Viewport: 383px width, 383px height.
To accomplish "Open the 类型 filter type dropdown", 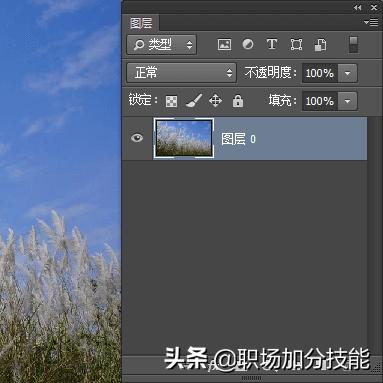I will point(162,45).
